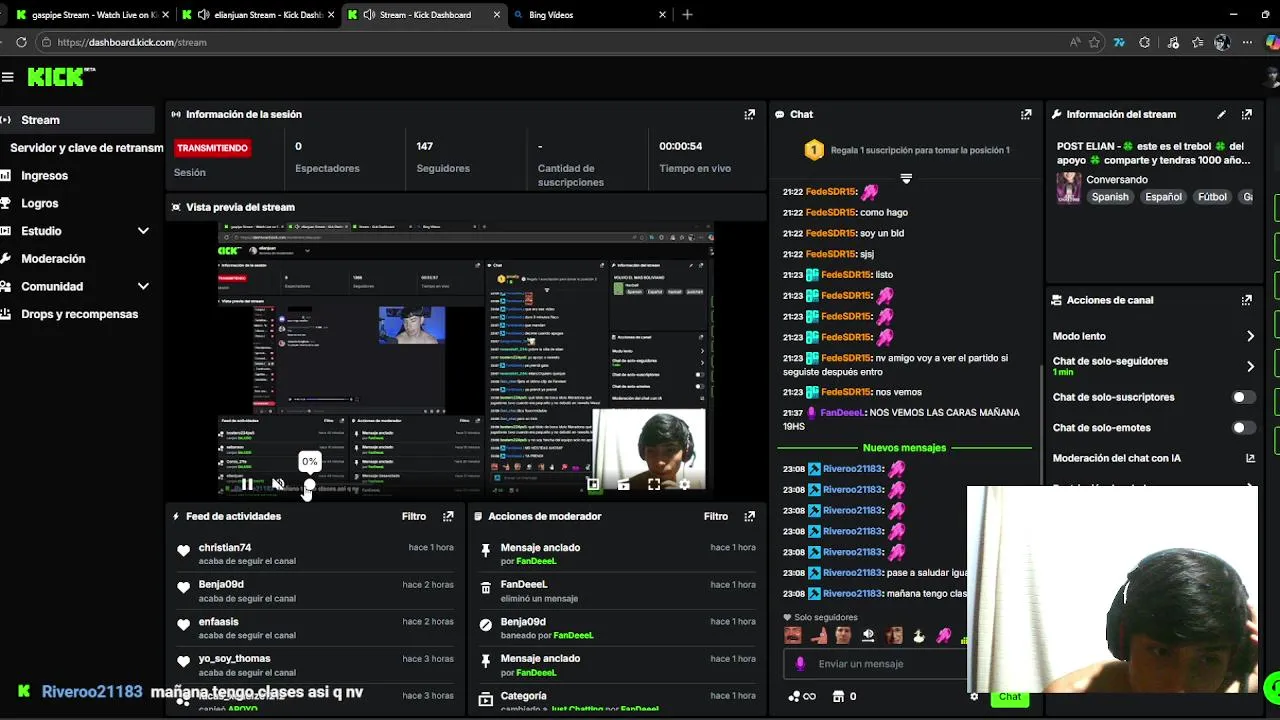Open Filtro in Feed de actividades
Image resolution: width=1280 pixels, height=720 pixels.
414,517
